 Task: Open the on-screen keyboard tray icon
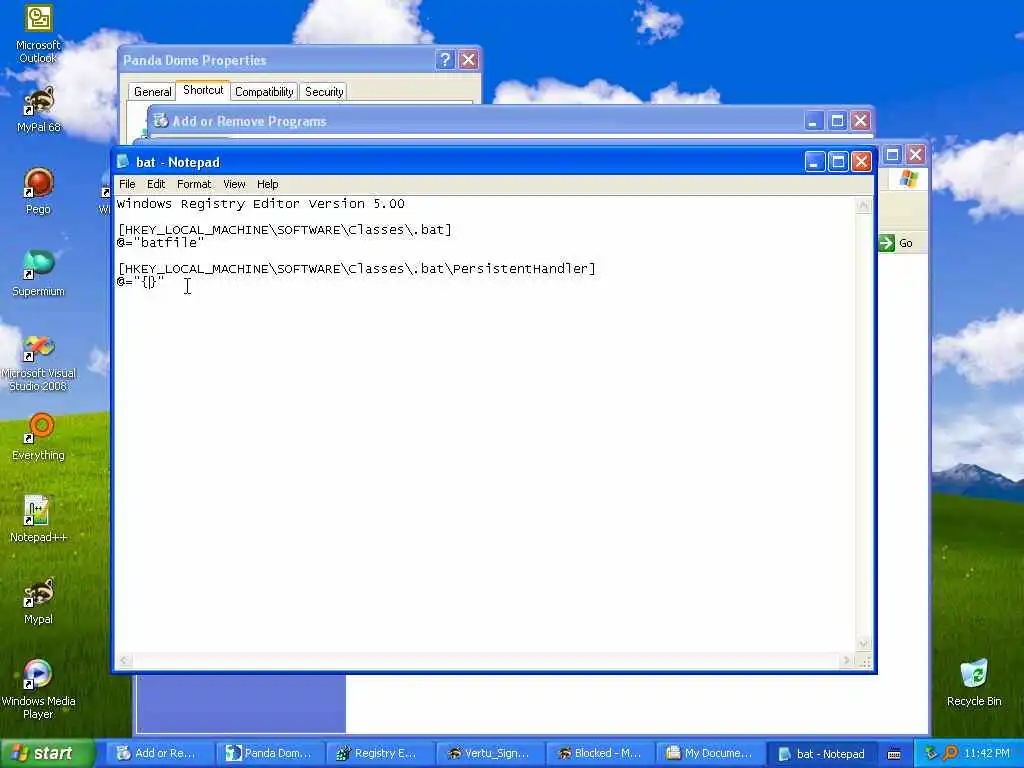pyautogui.click(x=894, y=754)
